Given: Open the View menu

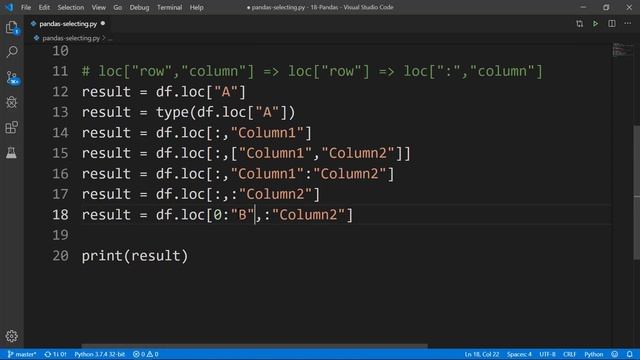Looking at the screenshot, I should (x=98, y=7).
